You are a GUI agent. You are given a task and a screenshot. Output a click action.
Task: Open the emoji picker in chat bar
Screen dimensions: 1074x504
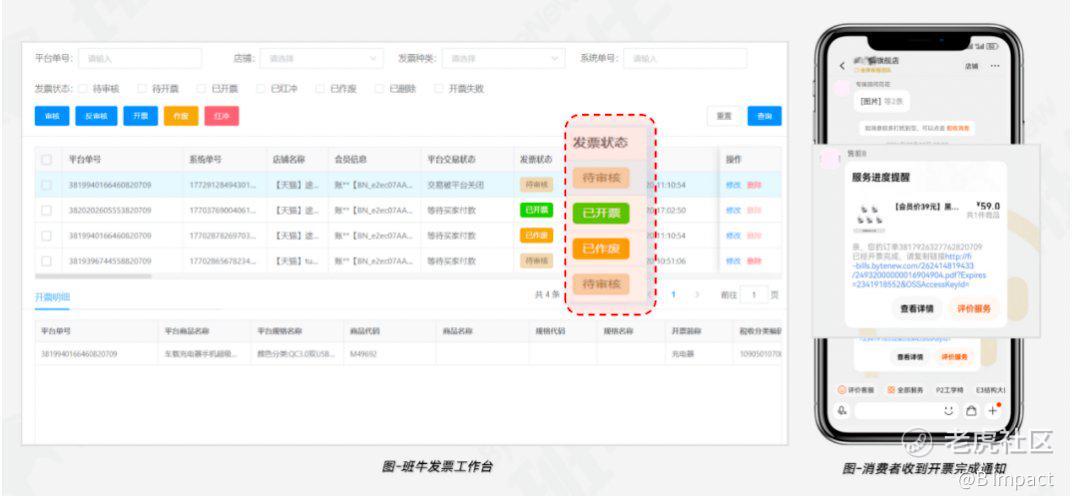point(949,411)
